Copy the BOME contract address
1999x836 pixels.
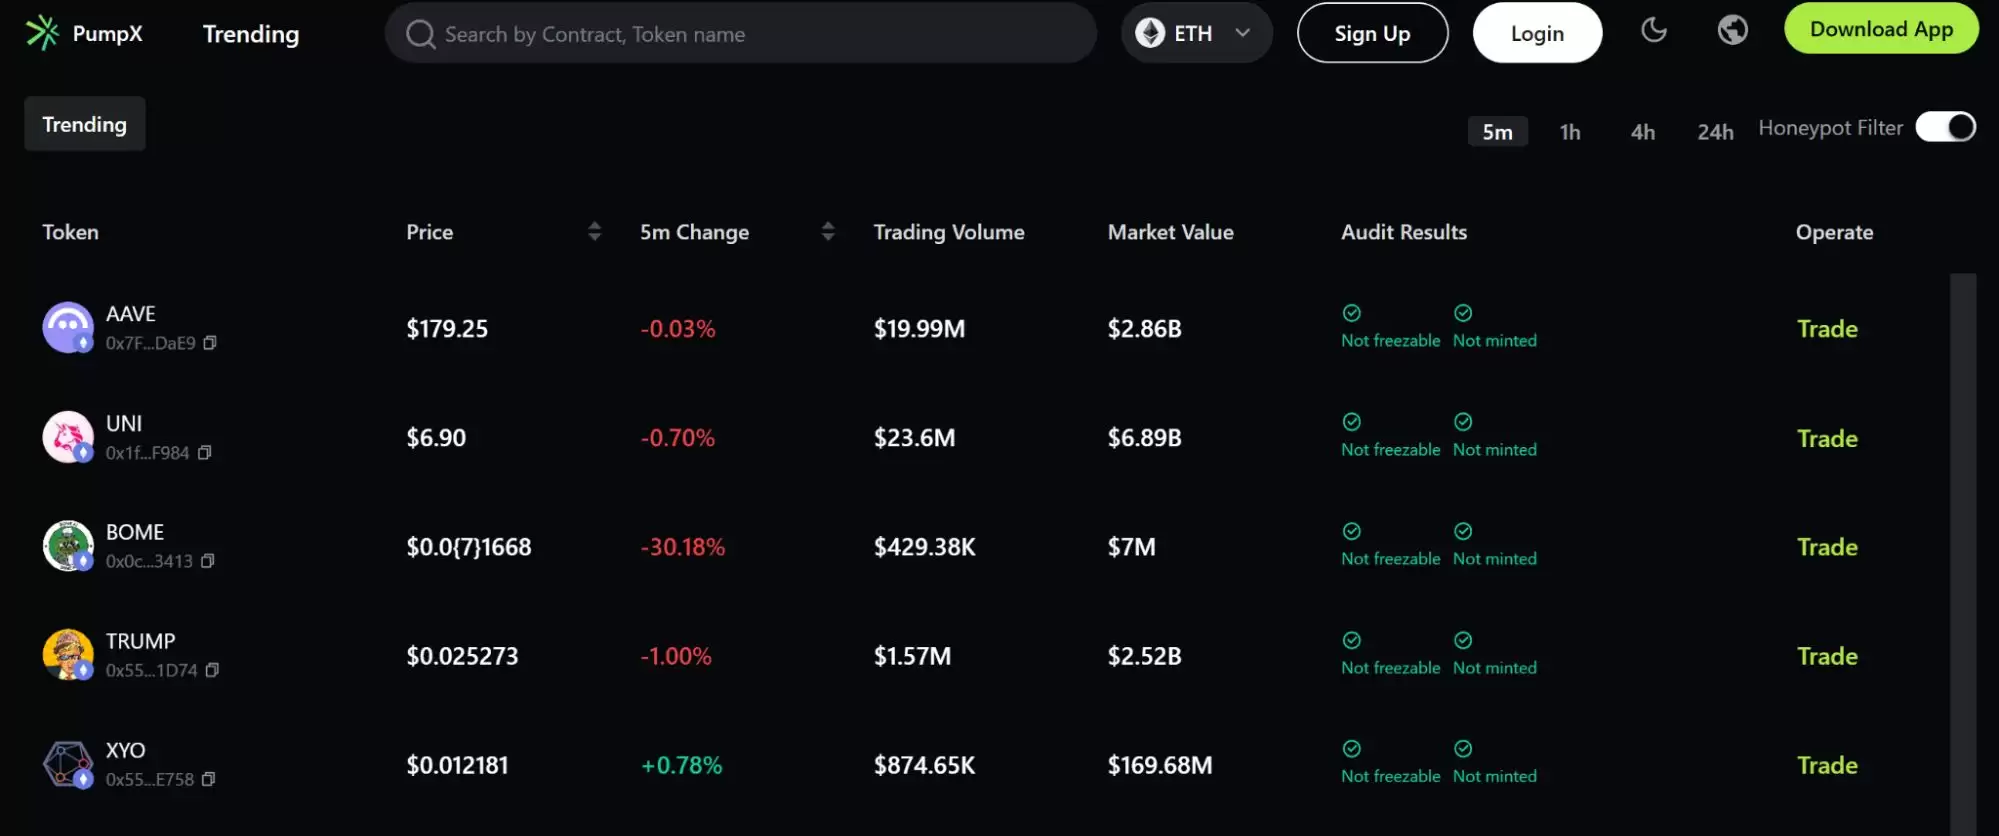point(208,561)
